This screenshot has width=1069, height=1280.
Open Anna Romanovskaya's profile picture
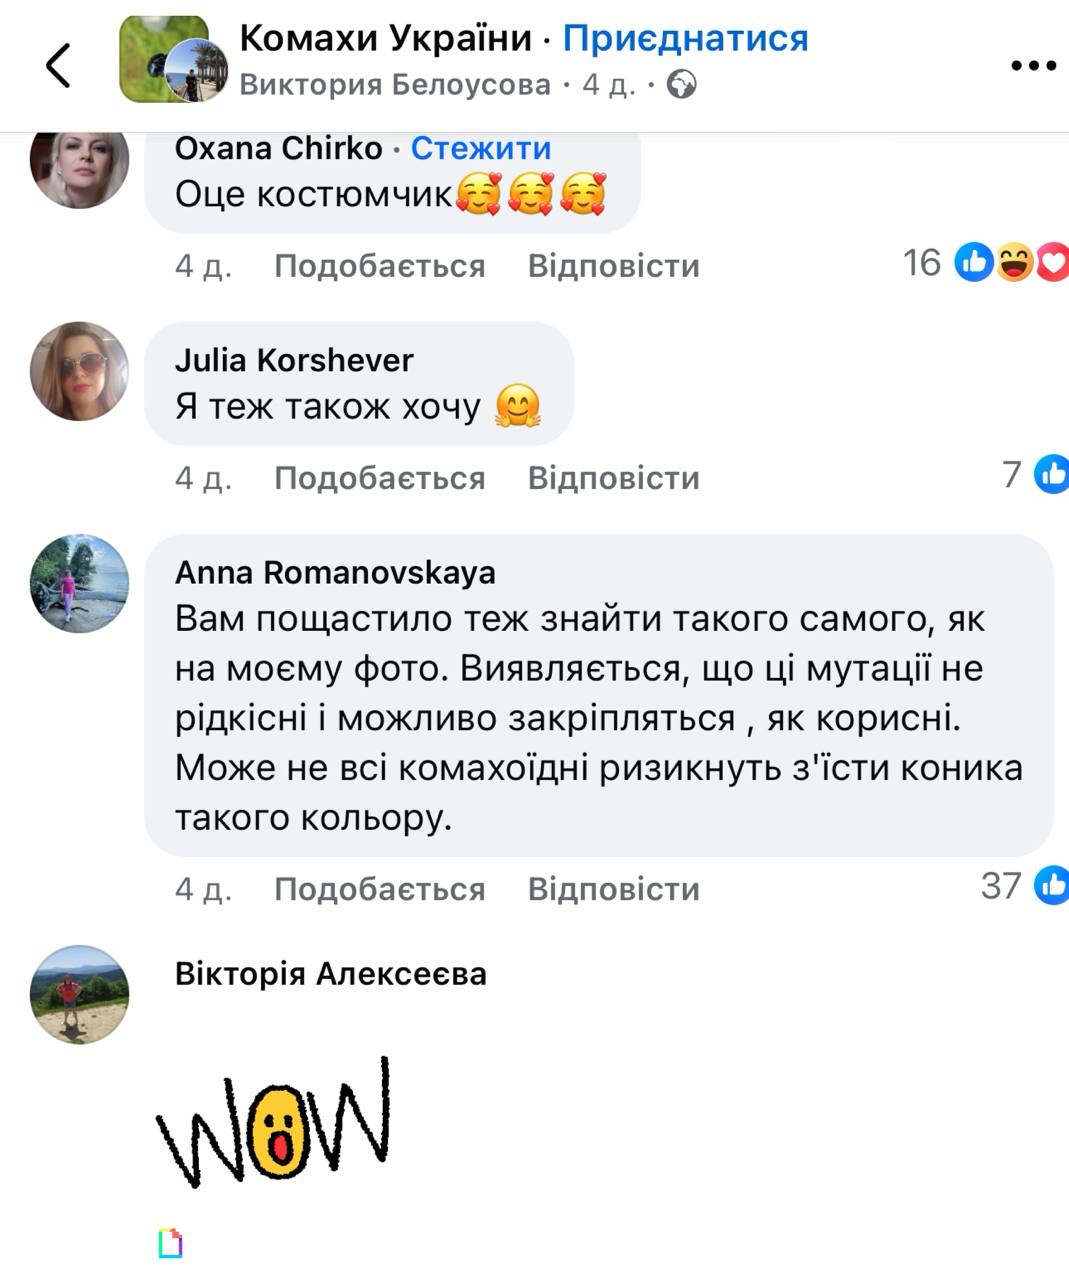coord(80,583)
